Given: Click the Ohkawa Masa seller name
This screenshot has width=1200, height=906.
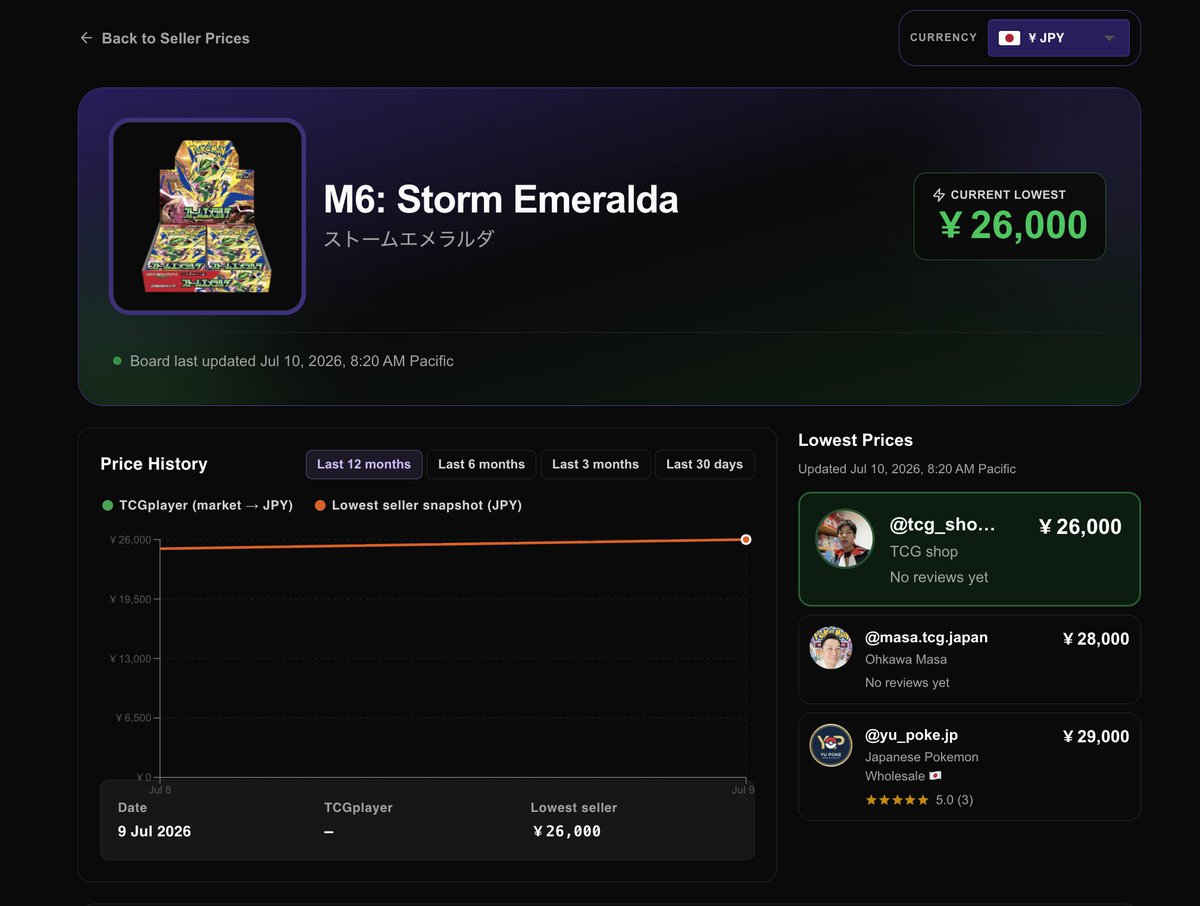Looking at the screenshot, I should pos(906,659).
